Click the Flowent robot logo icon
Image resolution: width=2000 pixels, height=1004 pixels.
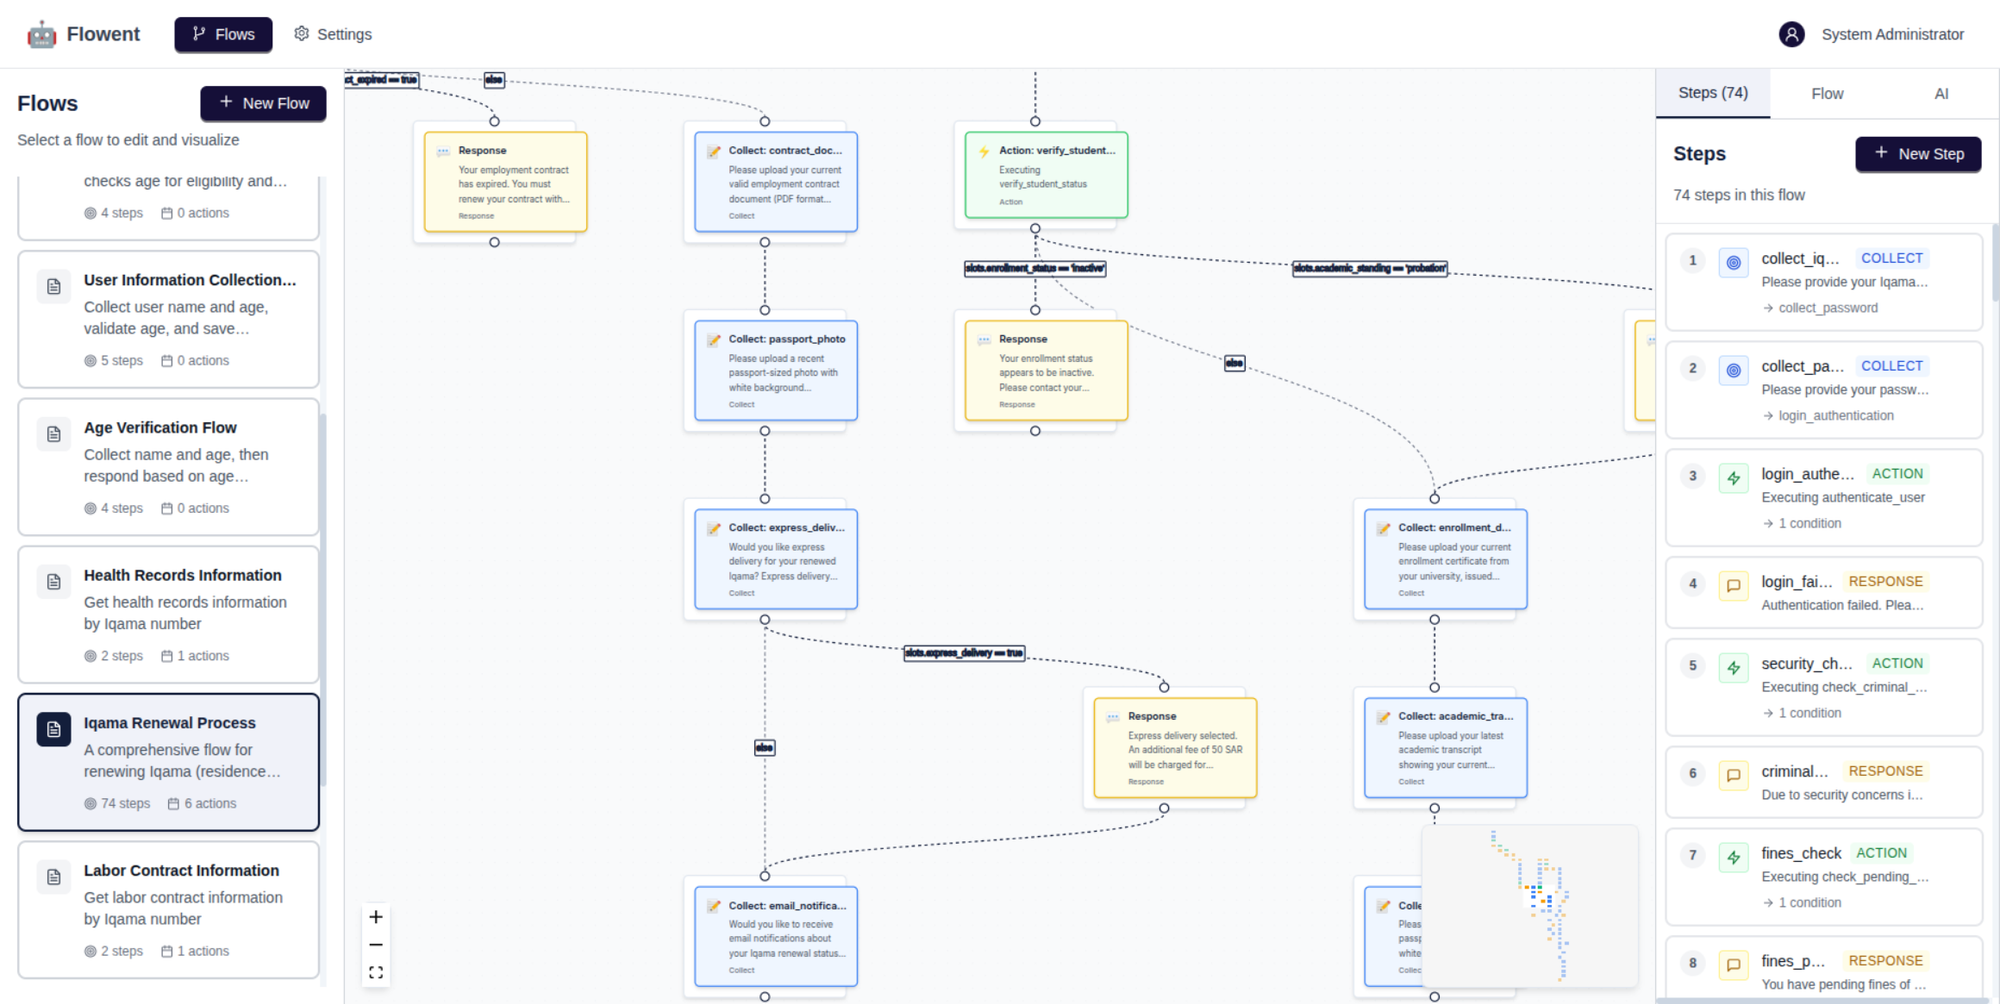point(41,34)
